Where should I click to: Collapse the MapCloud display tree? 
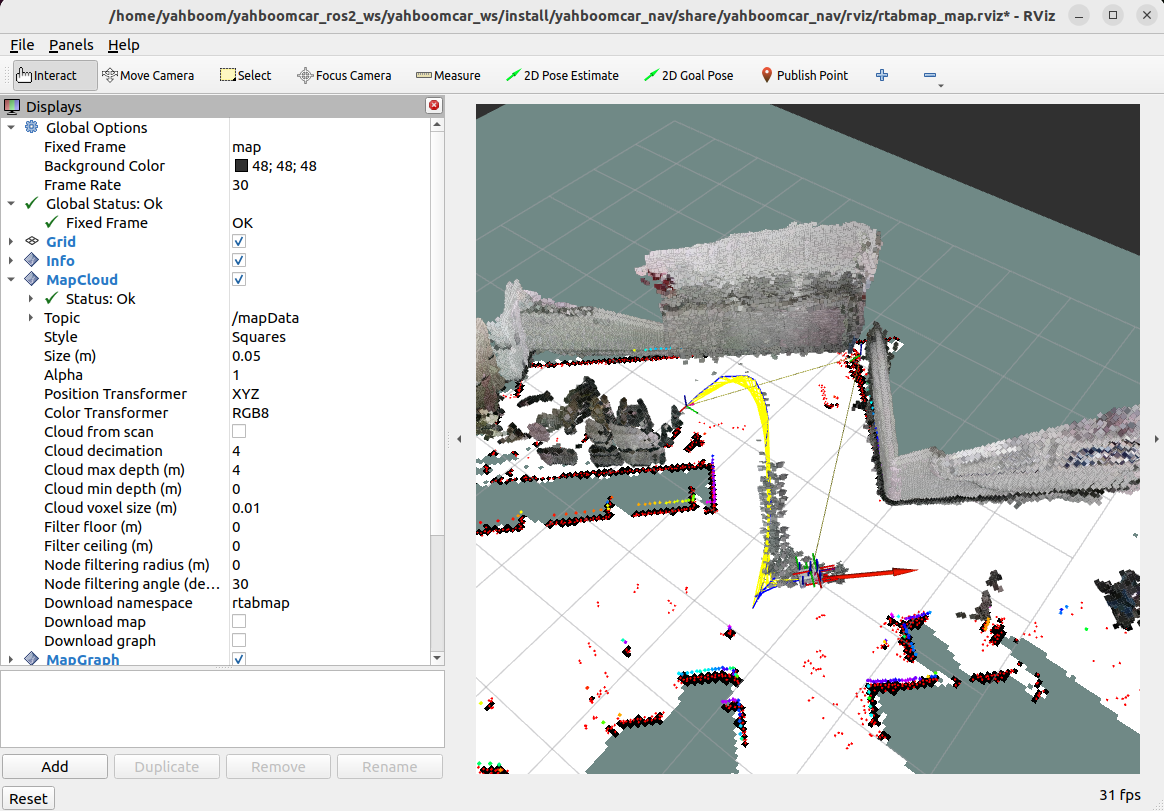coord(11,280)
